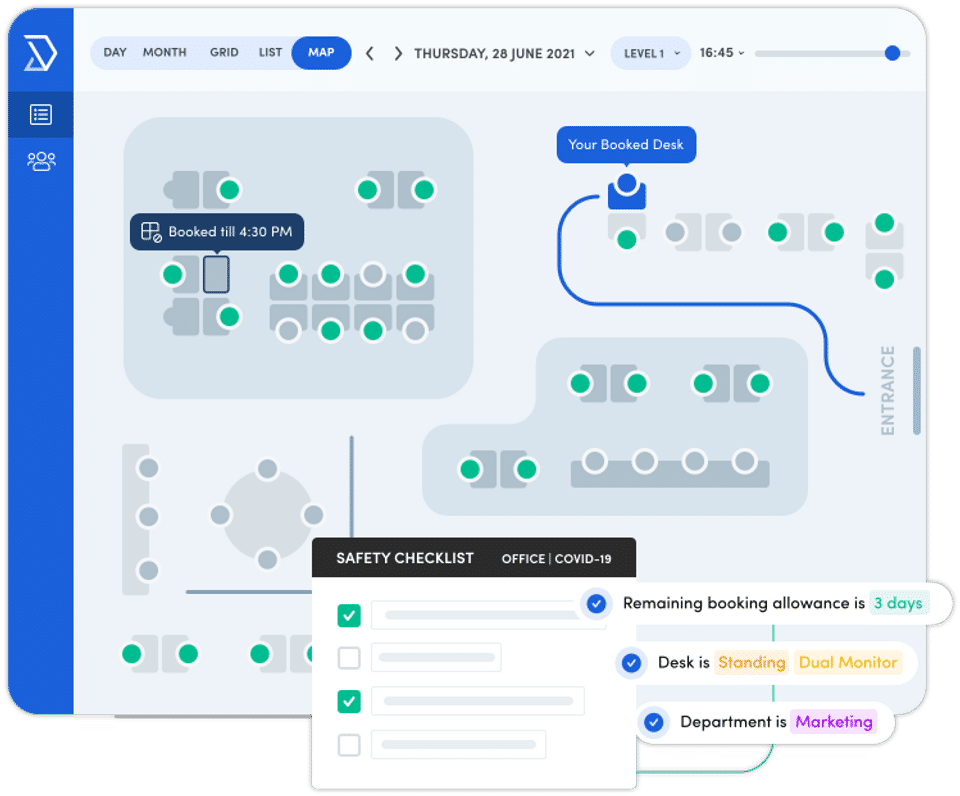The height and width of the screenshot is (796, 960).
Task: Select the bottom seat of the round table
Action: [x=267, y=559]
